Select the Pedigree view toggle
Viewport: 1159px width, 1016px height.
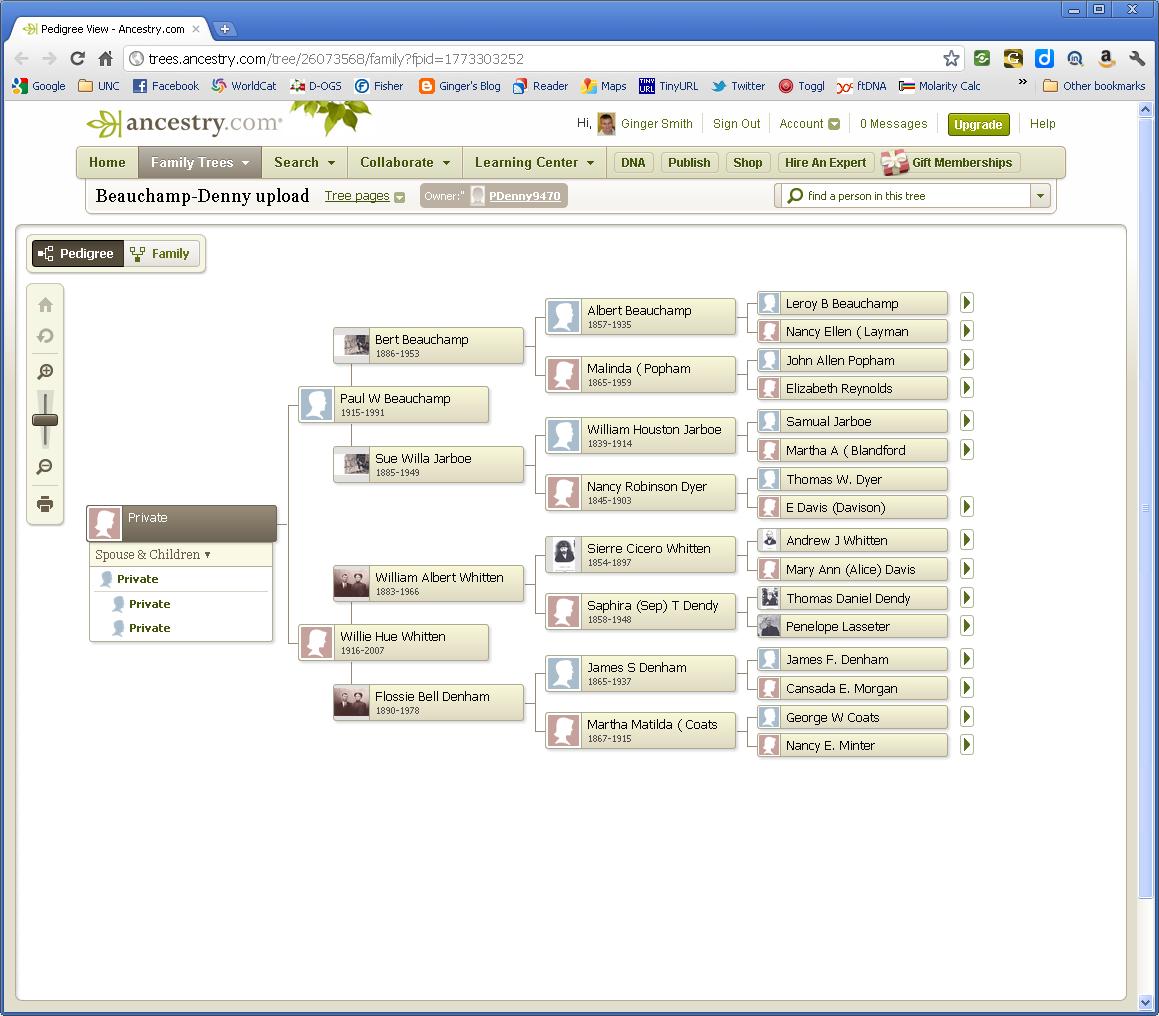77,253
